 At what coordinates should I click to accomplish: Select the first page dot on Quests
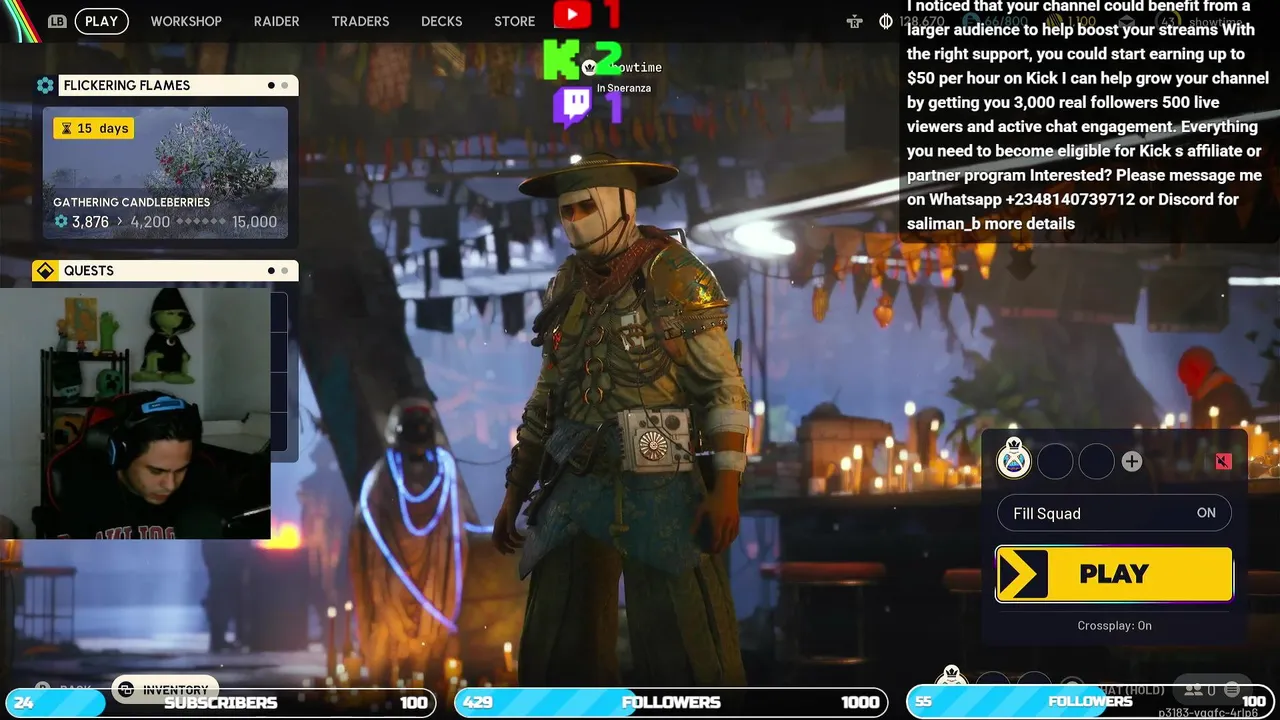click(x=271, y=271)
